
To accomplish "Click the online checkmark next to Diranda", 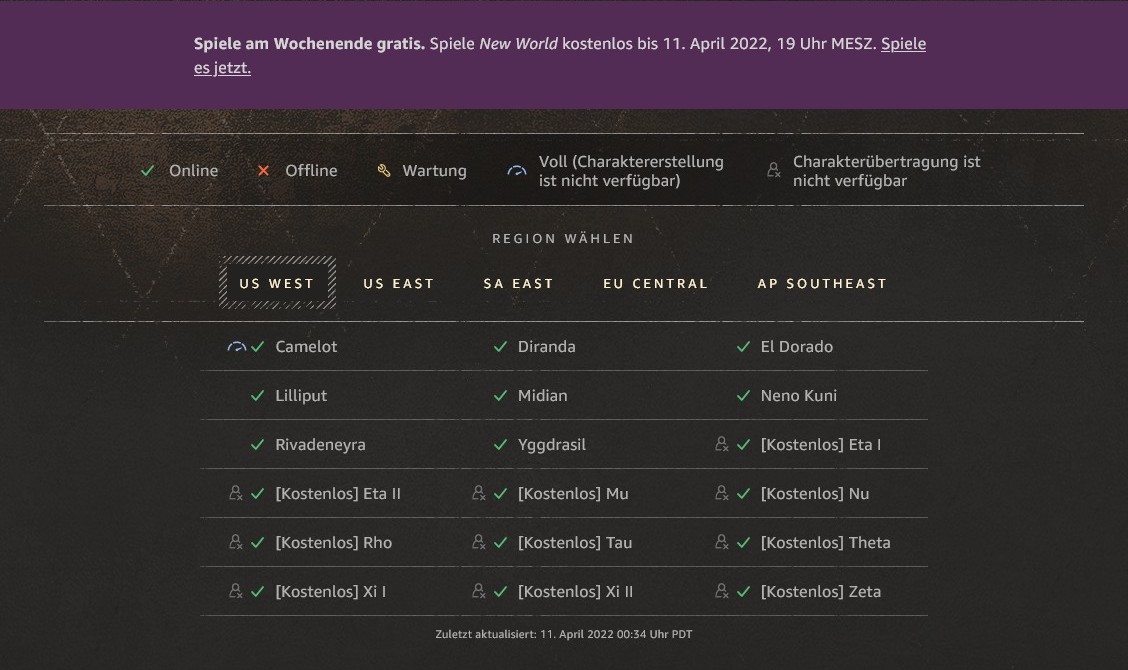I will [x=500, y=347].
